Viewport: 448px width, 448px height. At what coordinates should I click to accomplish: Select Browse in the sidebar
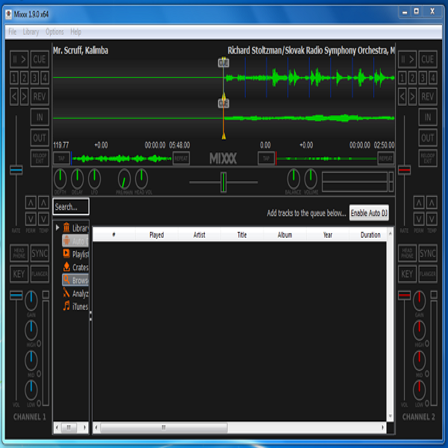(x=76, y=280)
